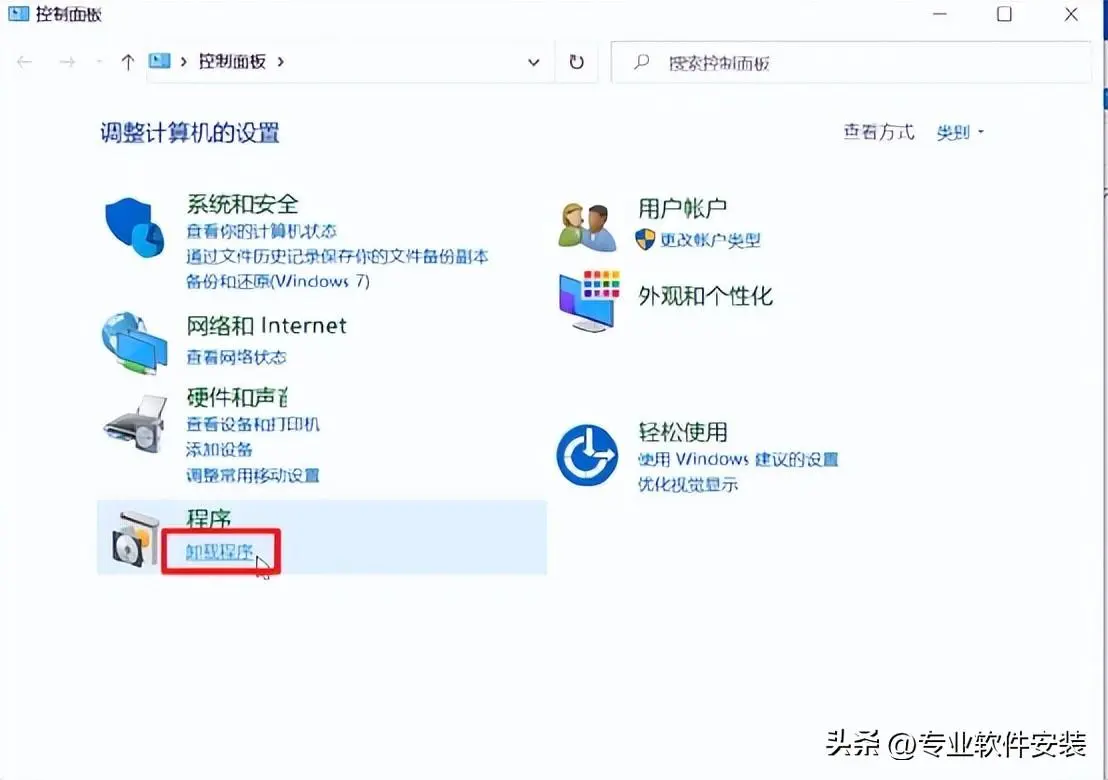Click the 卸载程序 link
Image resolution: width=1108 pixels, height=780 pixels.
pos(219,552)
